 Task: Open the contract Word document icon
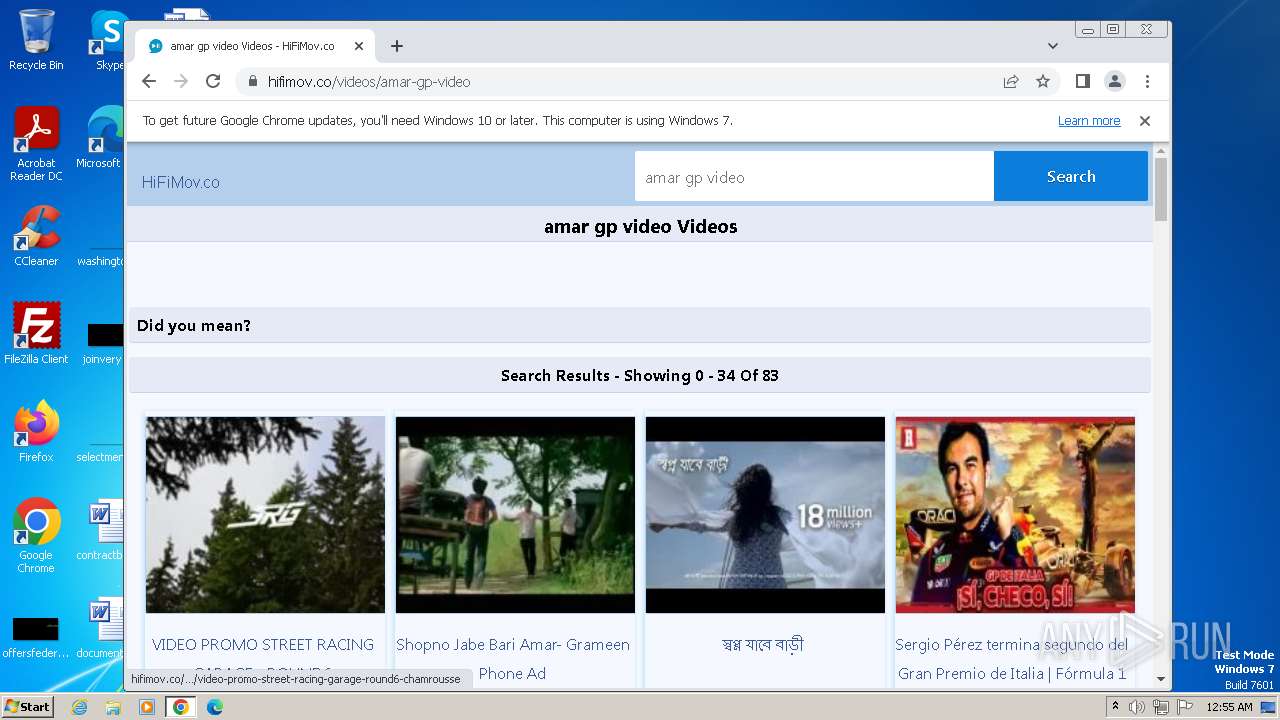[x=102, y=531]
